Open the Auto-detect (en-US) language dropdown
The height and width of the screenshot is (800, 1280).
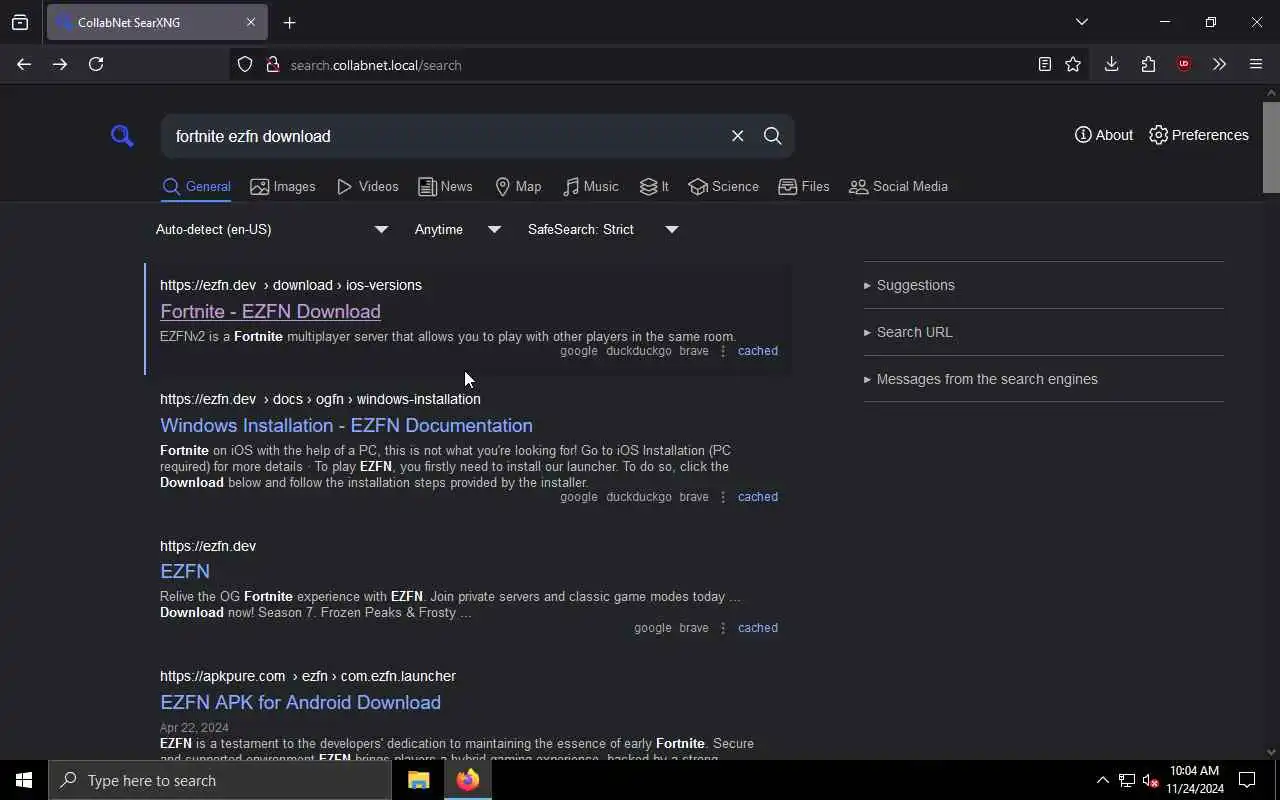click(271, 230)
